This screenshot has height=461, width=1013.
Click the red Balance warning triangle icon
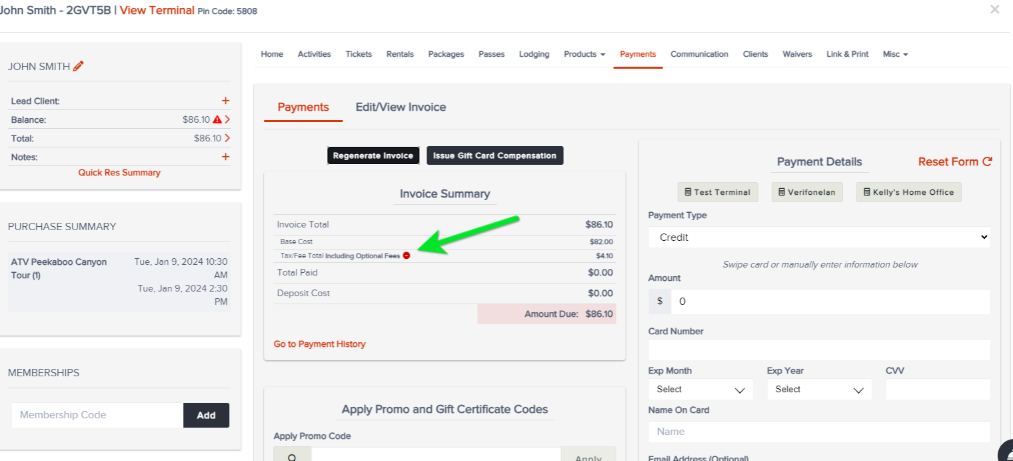pyautogui.click(x=217, y=119)
